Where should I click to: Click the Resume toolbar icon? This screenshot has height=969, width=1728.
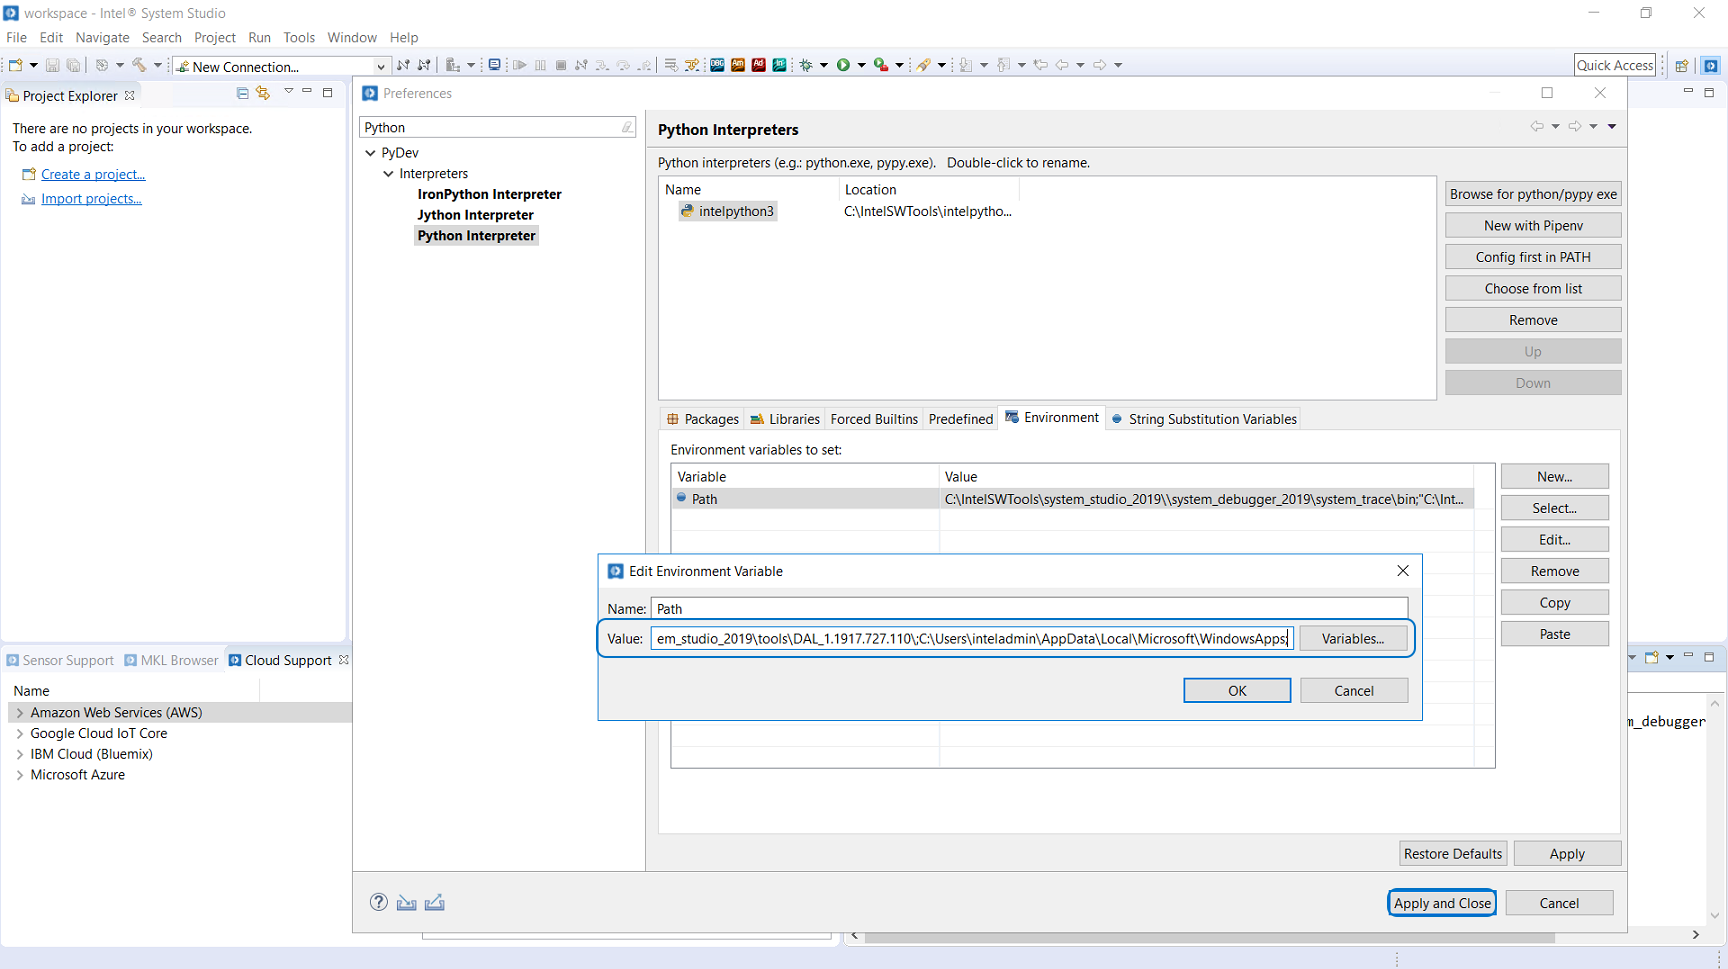[520, 65]
